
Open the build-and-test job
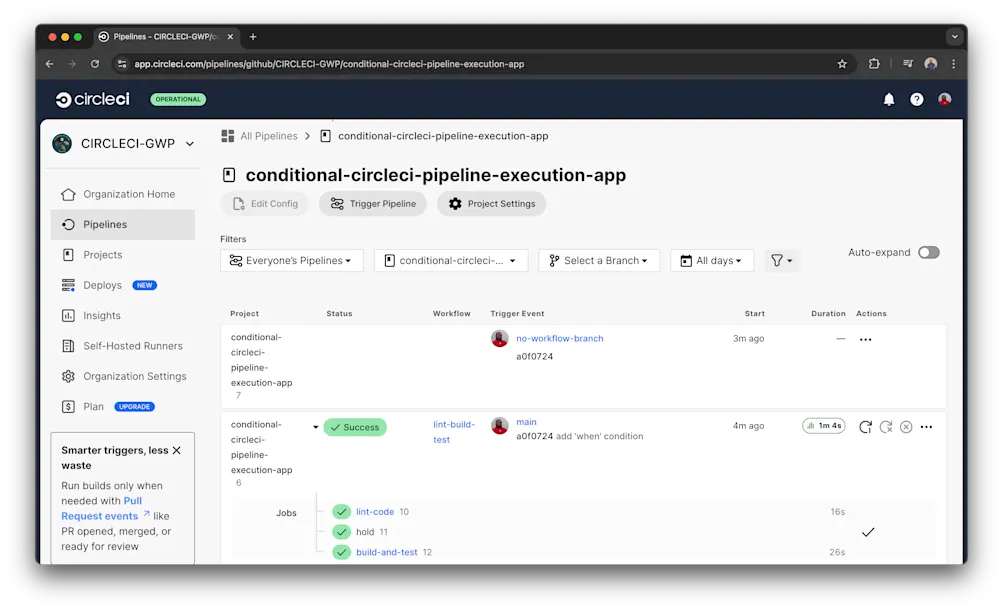pos(386,552)
